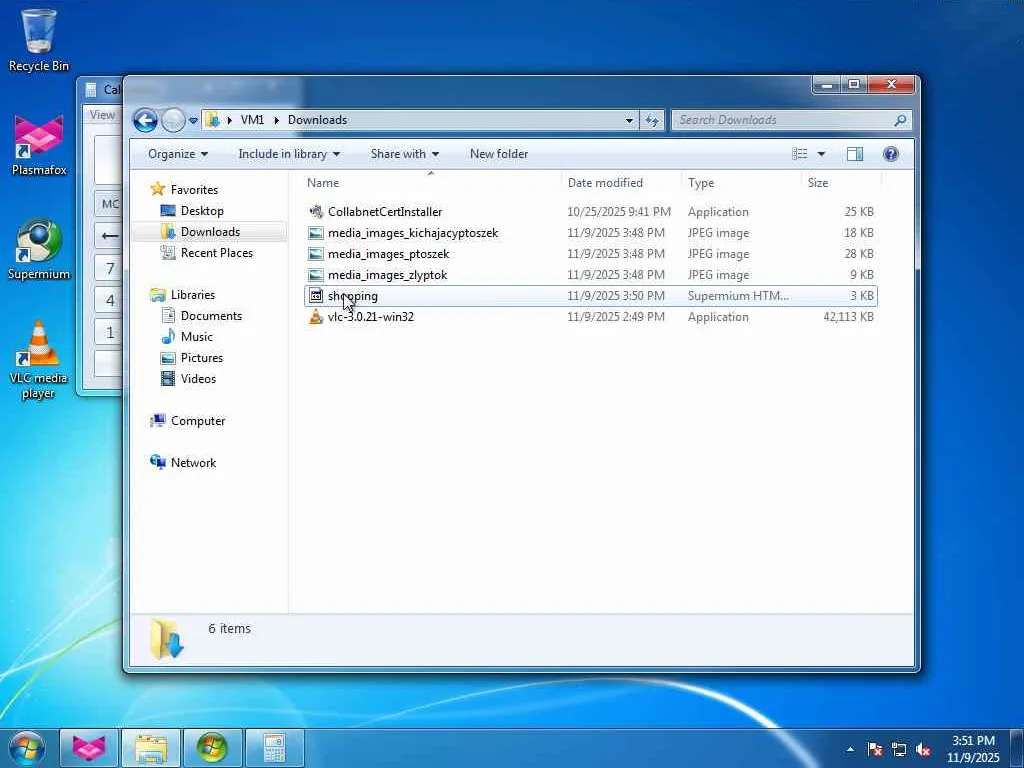This screenshot has height=768, width=1024.
Task: Click the 42,113 KB size cell
Action: (x=848, y=317)
